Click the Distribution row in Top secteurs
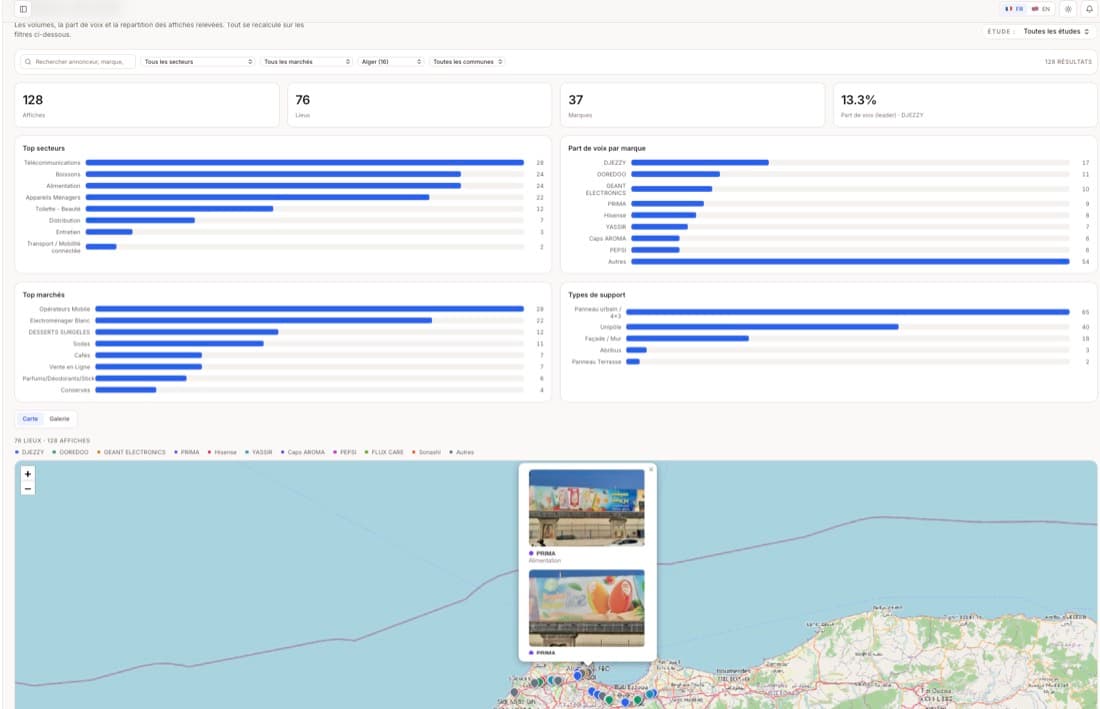This screenshot has width=1100, height=709. [283, 220]
